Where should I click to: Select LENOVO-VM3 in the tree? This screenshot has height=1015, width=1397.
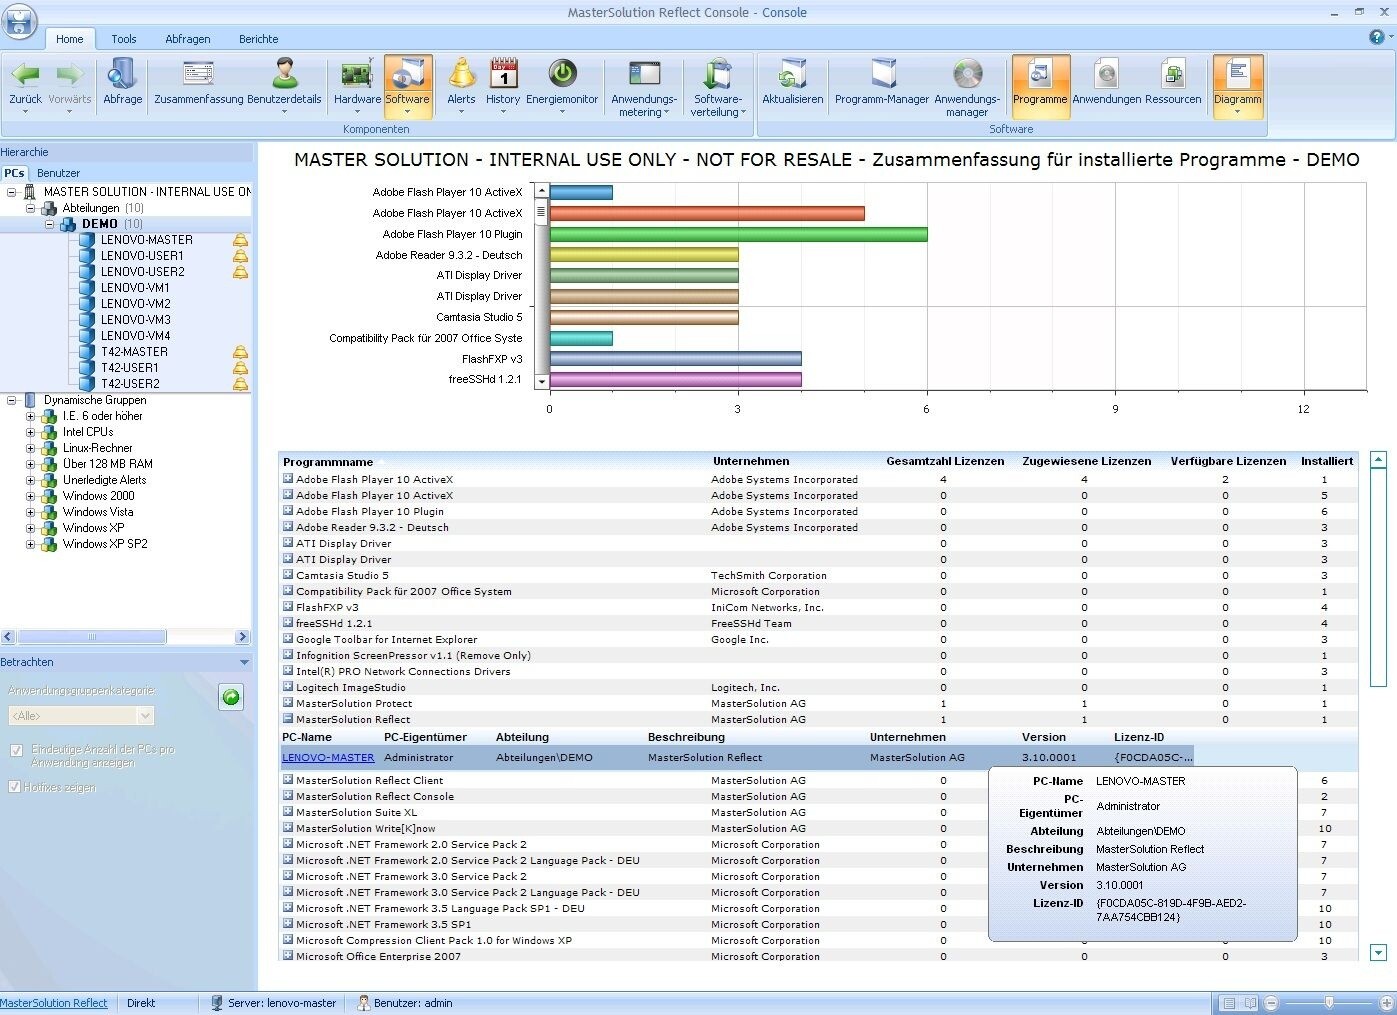coord(135,320)
